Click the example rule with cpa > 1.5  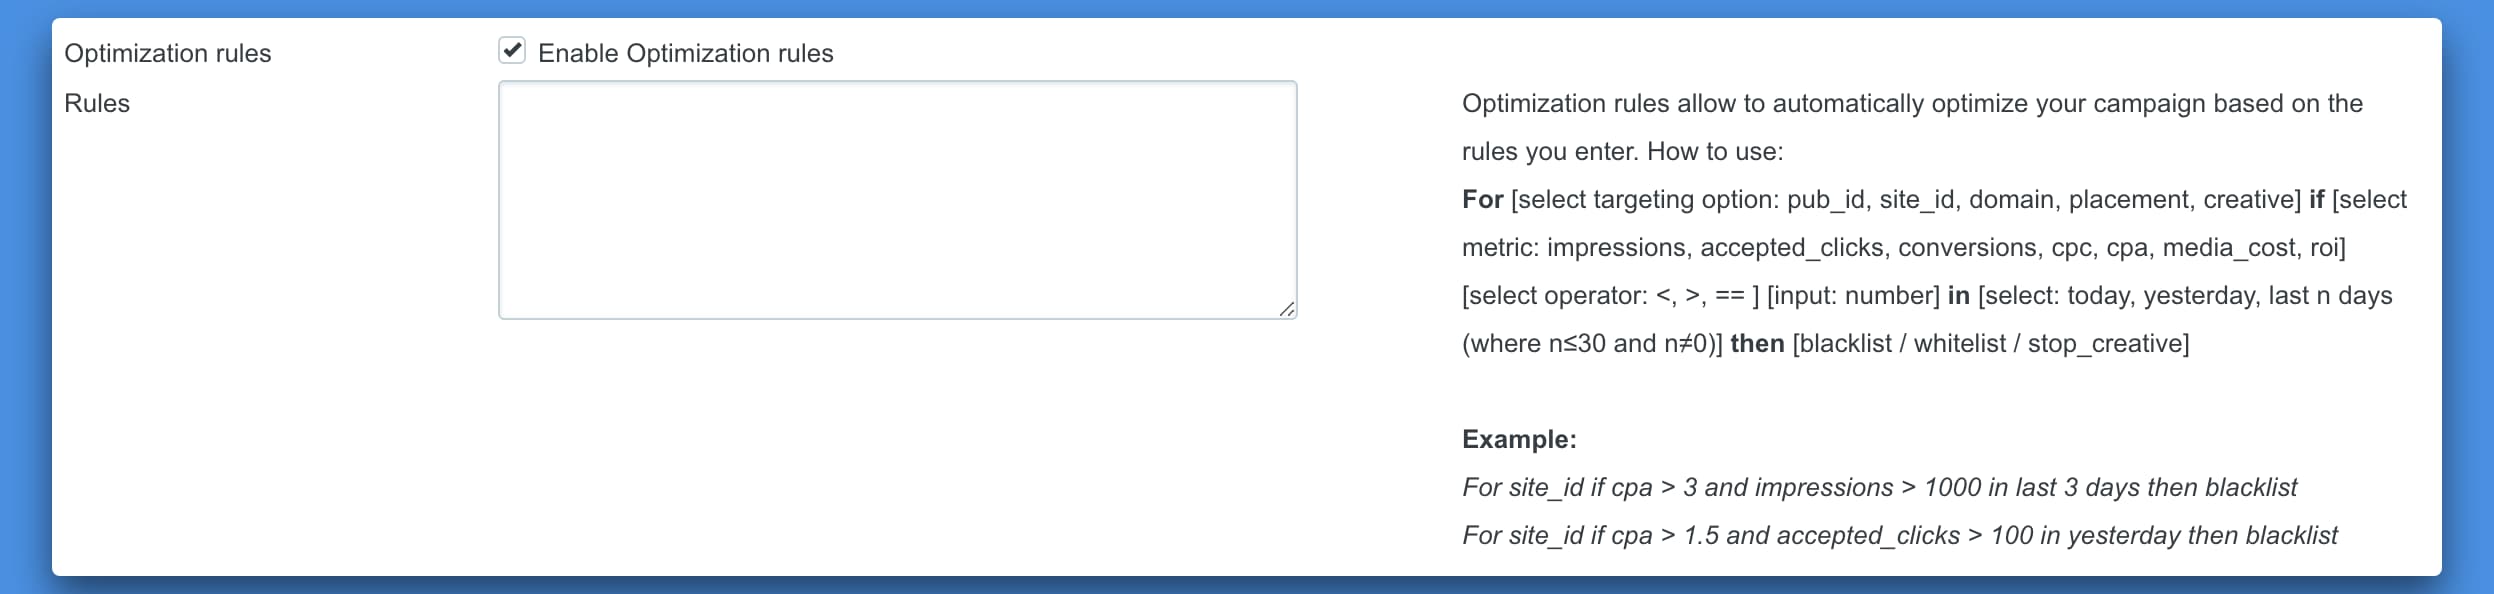coord(1899,535)
